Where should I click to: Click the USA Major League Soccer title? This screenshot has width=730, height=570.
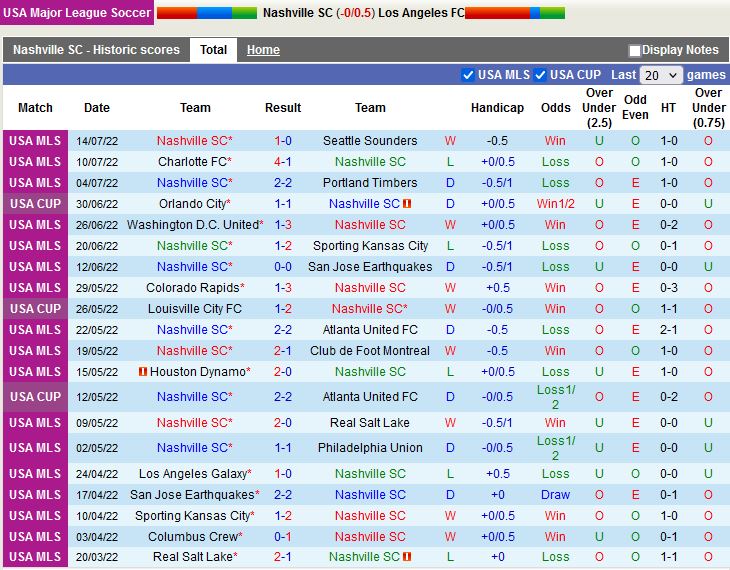76,13
